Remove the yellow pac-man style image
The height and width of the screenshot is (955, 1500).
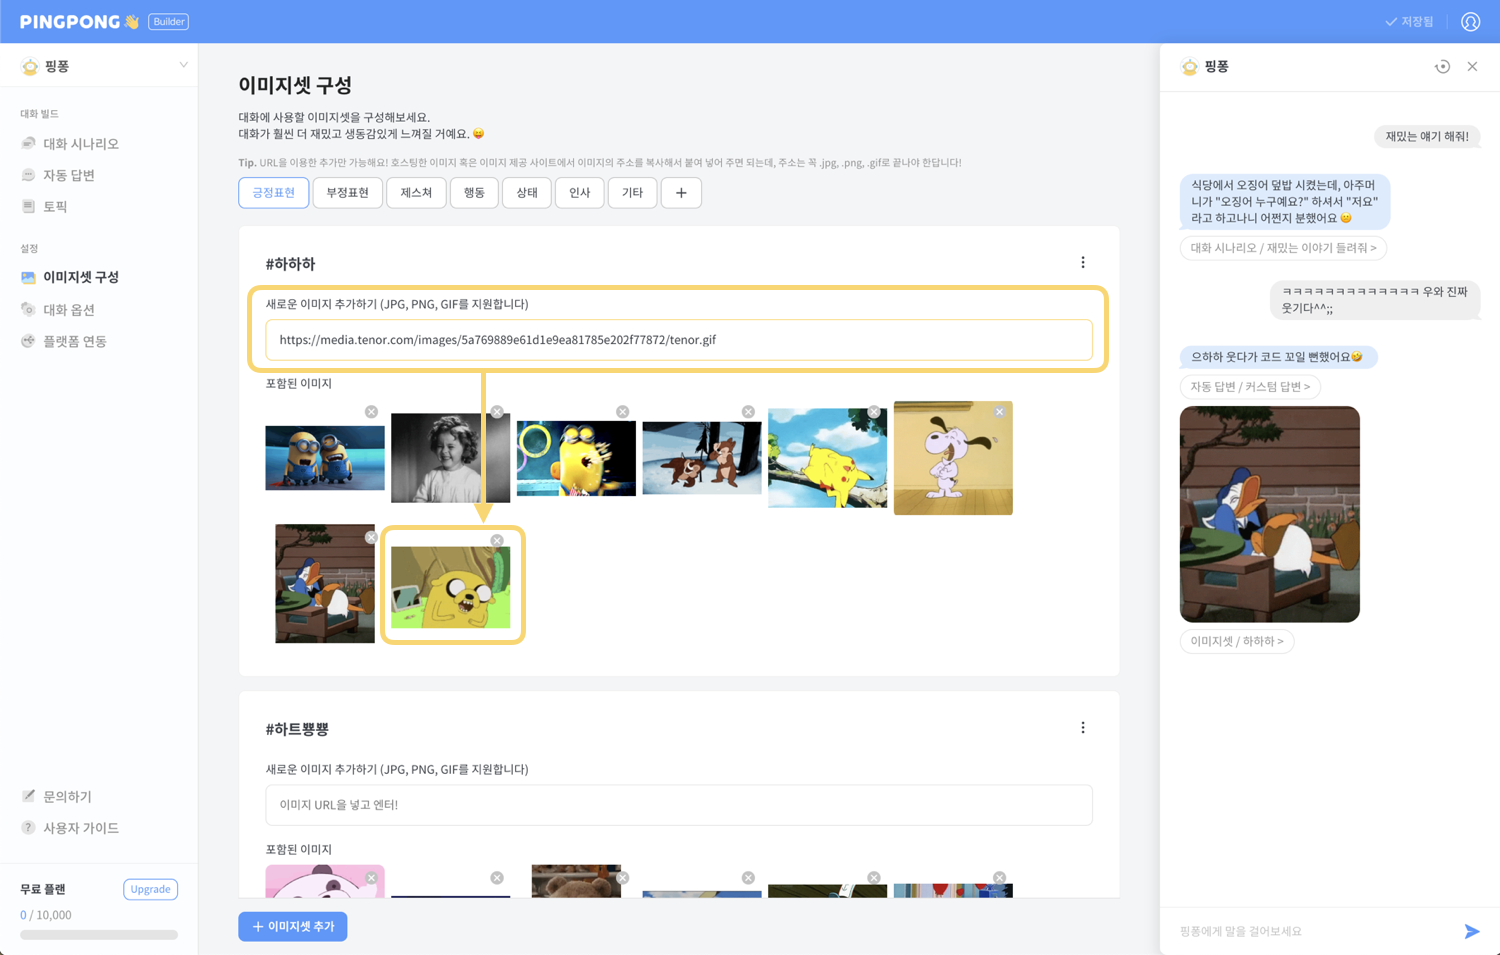pos(623,412)
